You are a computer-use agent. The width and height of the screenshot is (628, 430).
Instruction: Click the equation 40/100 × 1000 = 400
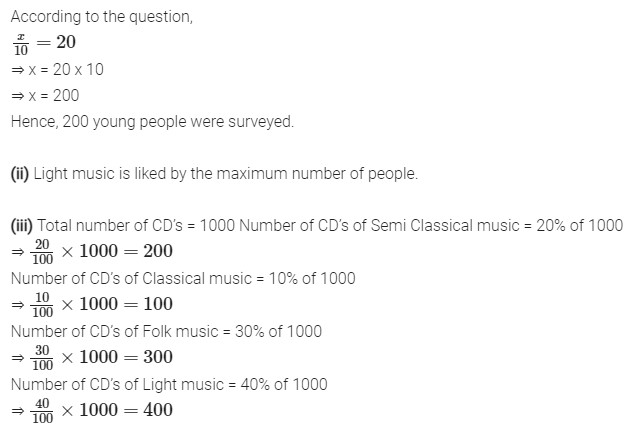pos(92,410)
